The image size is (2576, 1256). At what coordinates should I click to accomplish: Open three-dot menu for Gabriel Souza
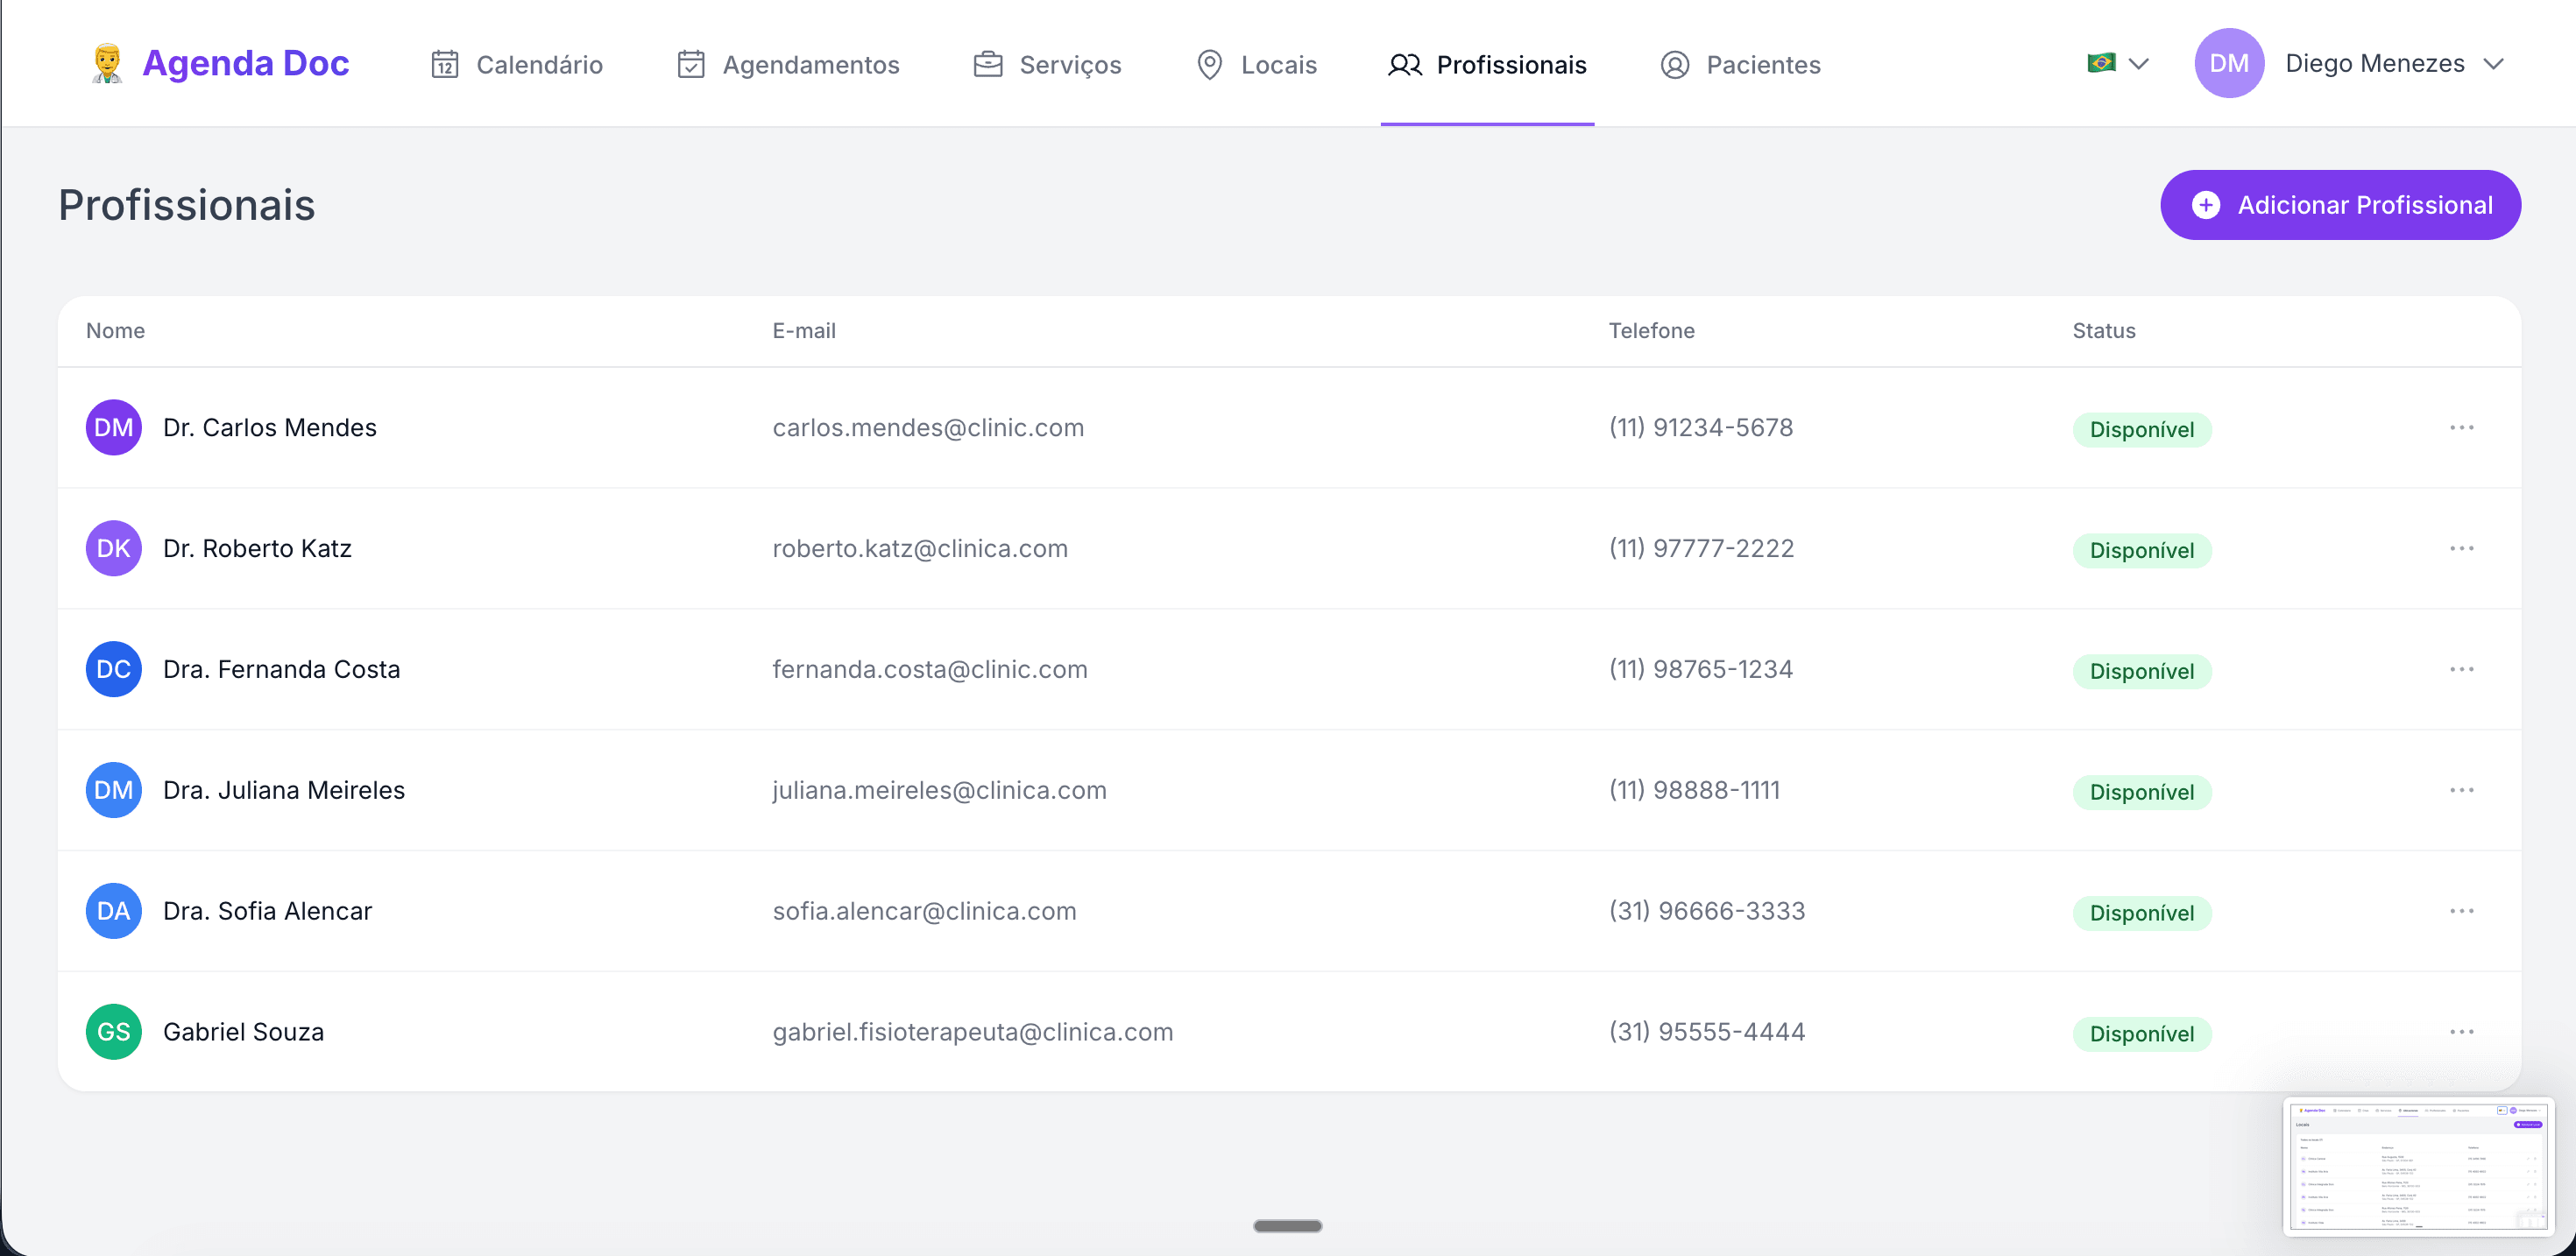[2461, 1032]
